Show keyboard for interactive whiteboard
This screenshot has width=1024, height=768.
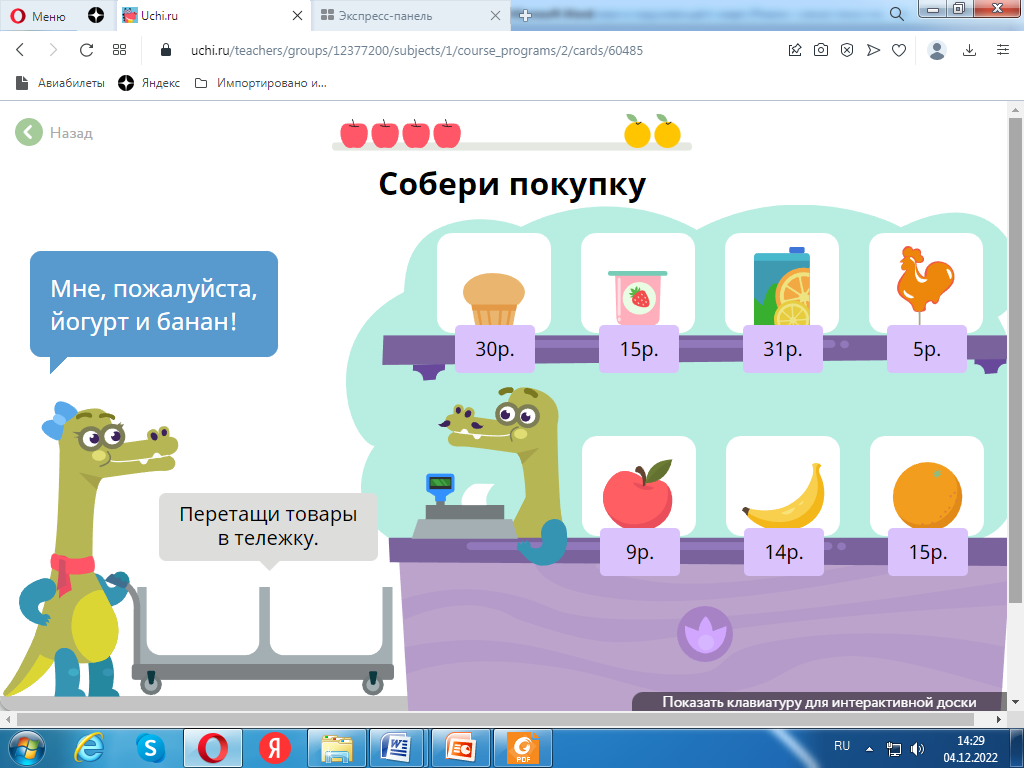[x=818, y=702]
